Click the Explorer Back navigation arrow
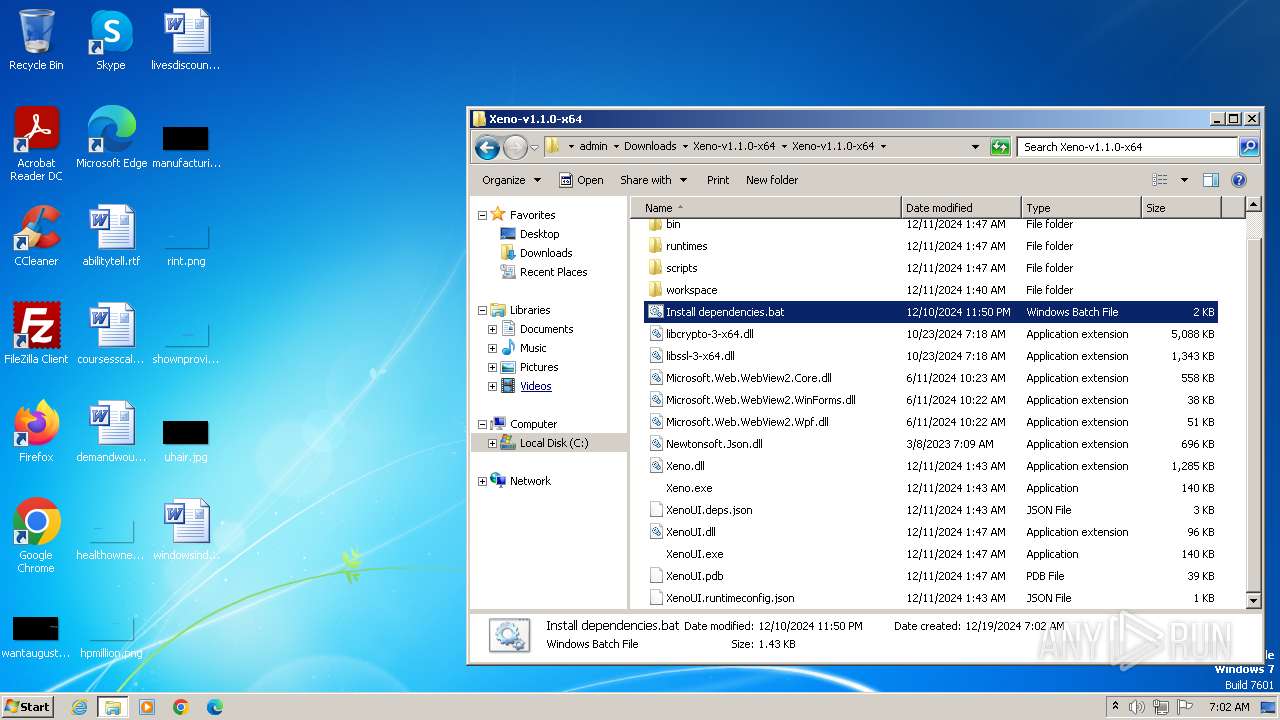1280x720 pixels. point(487,148)
